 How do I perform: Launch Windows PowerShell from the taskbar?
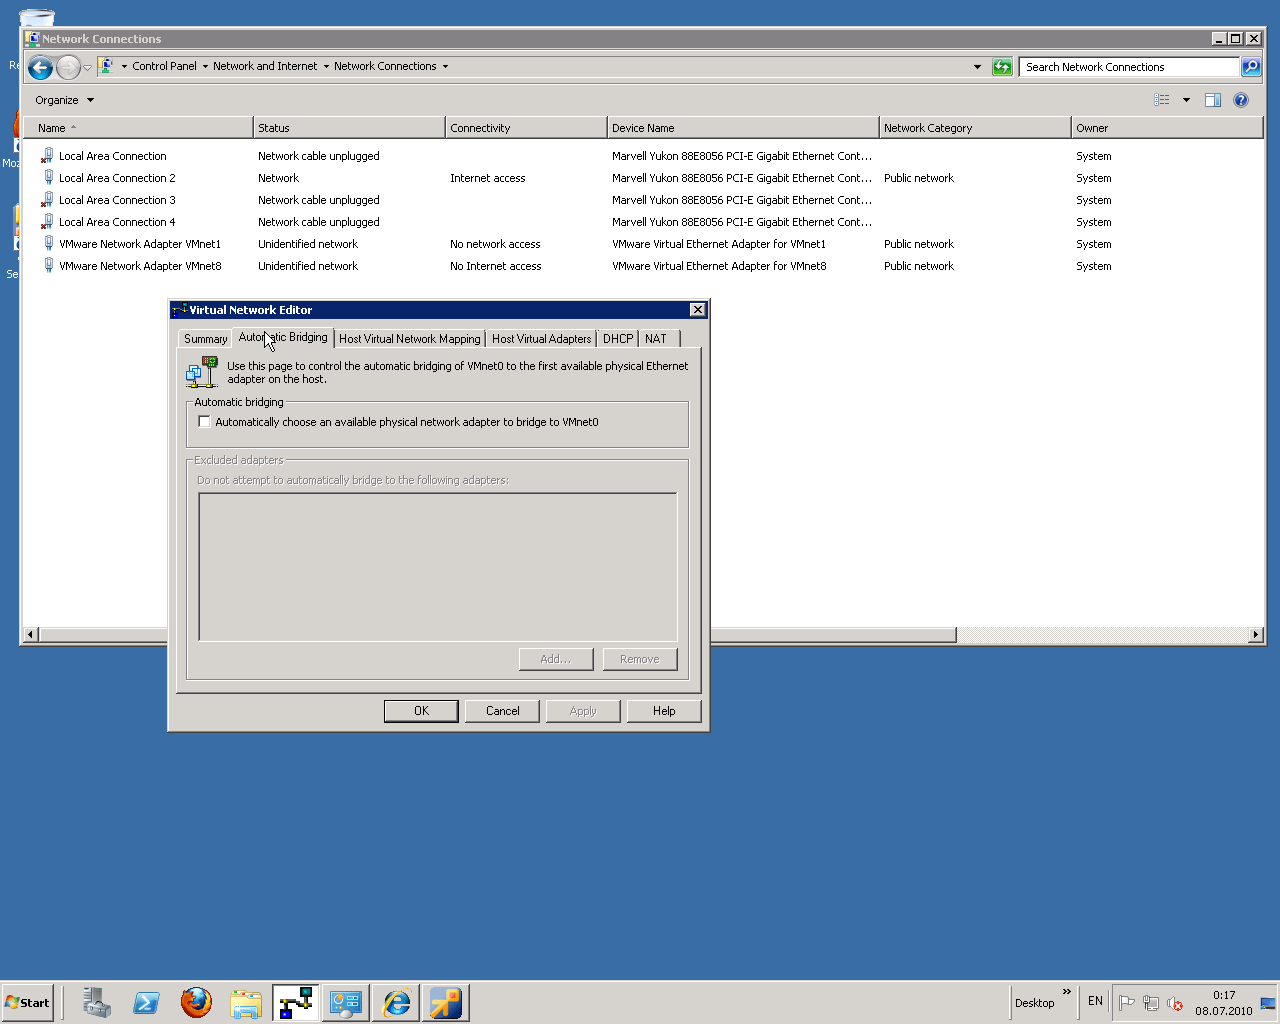point(146,1002)
